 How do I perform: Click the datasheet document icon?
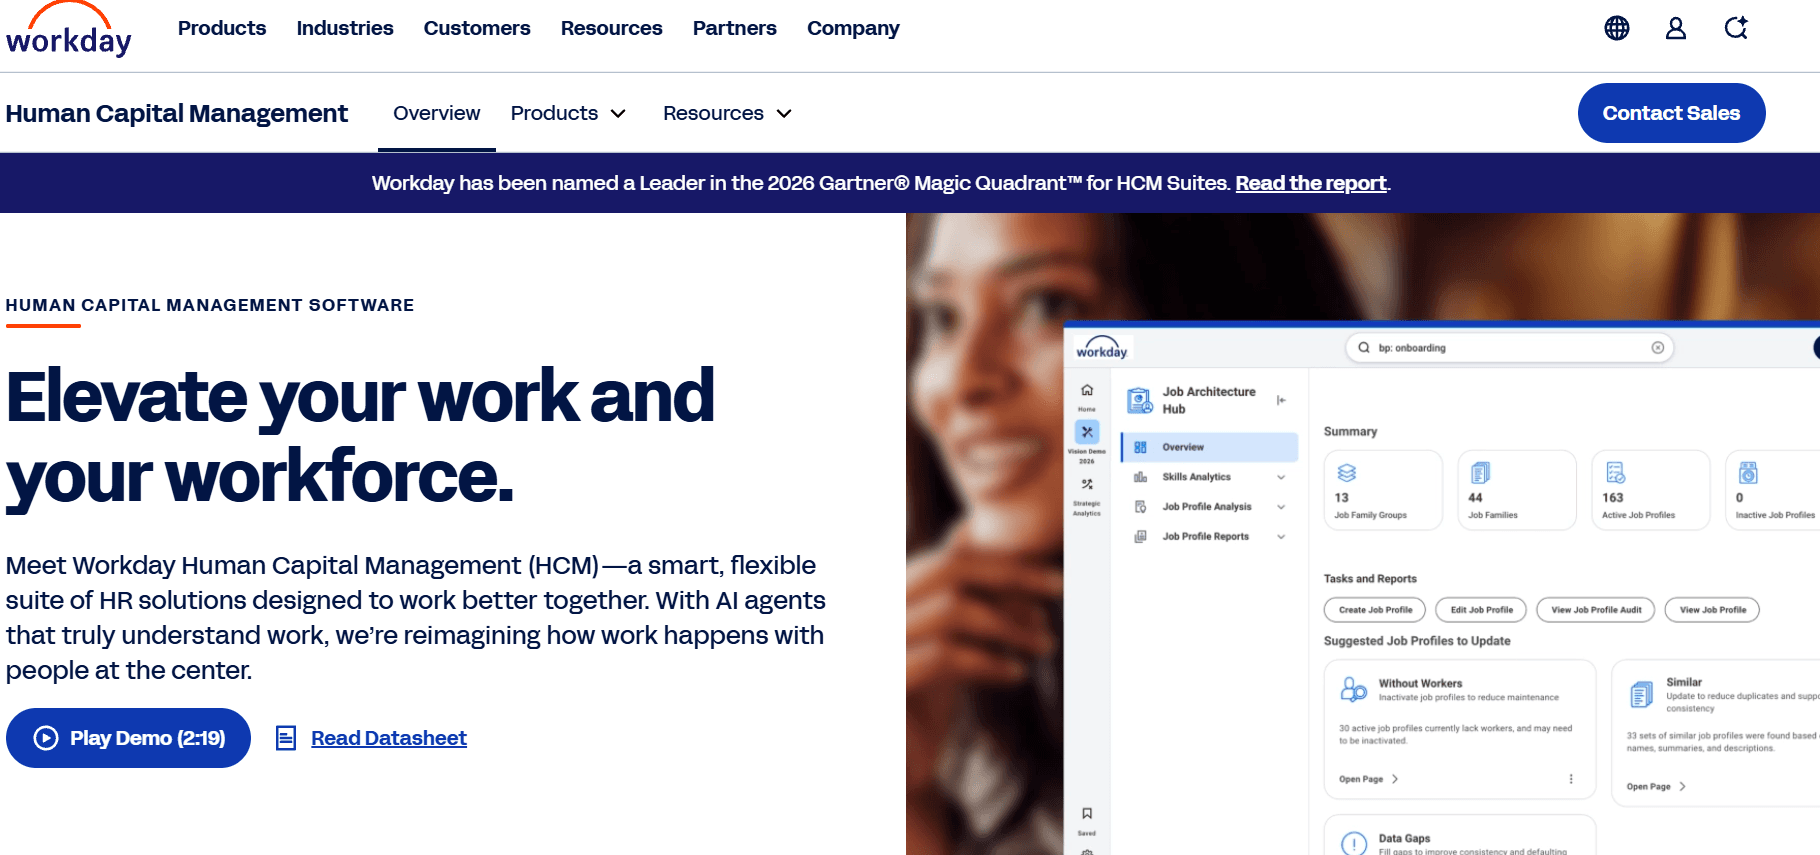coord(286,738)
